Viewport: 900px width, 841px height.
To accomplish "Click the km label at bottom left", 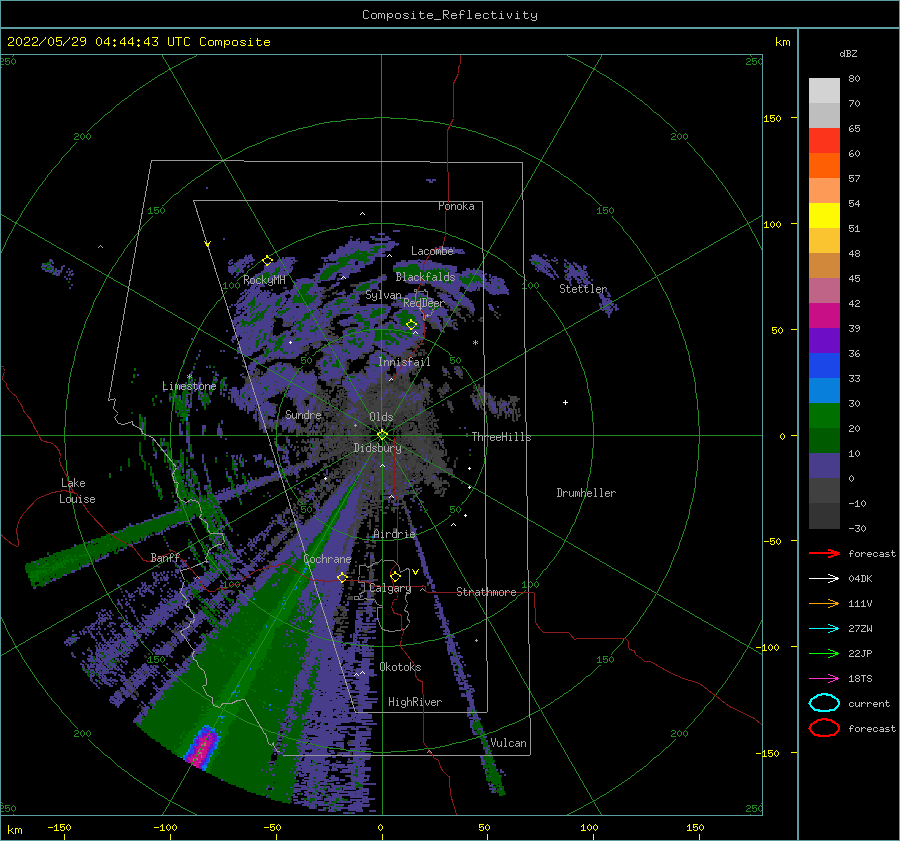I will 14,830.
